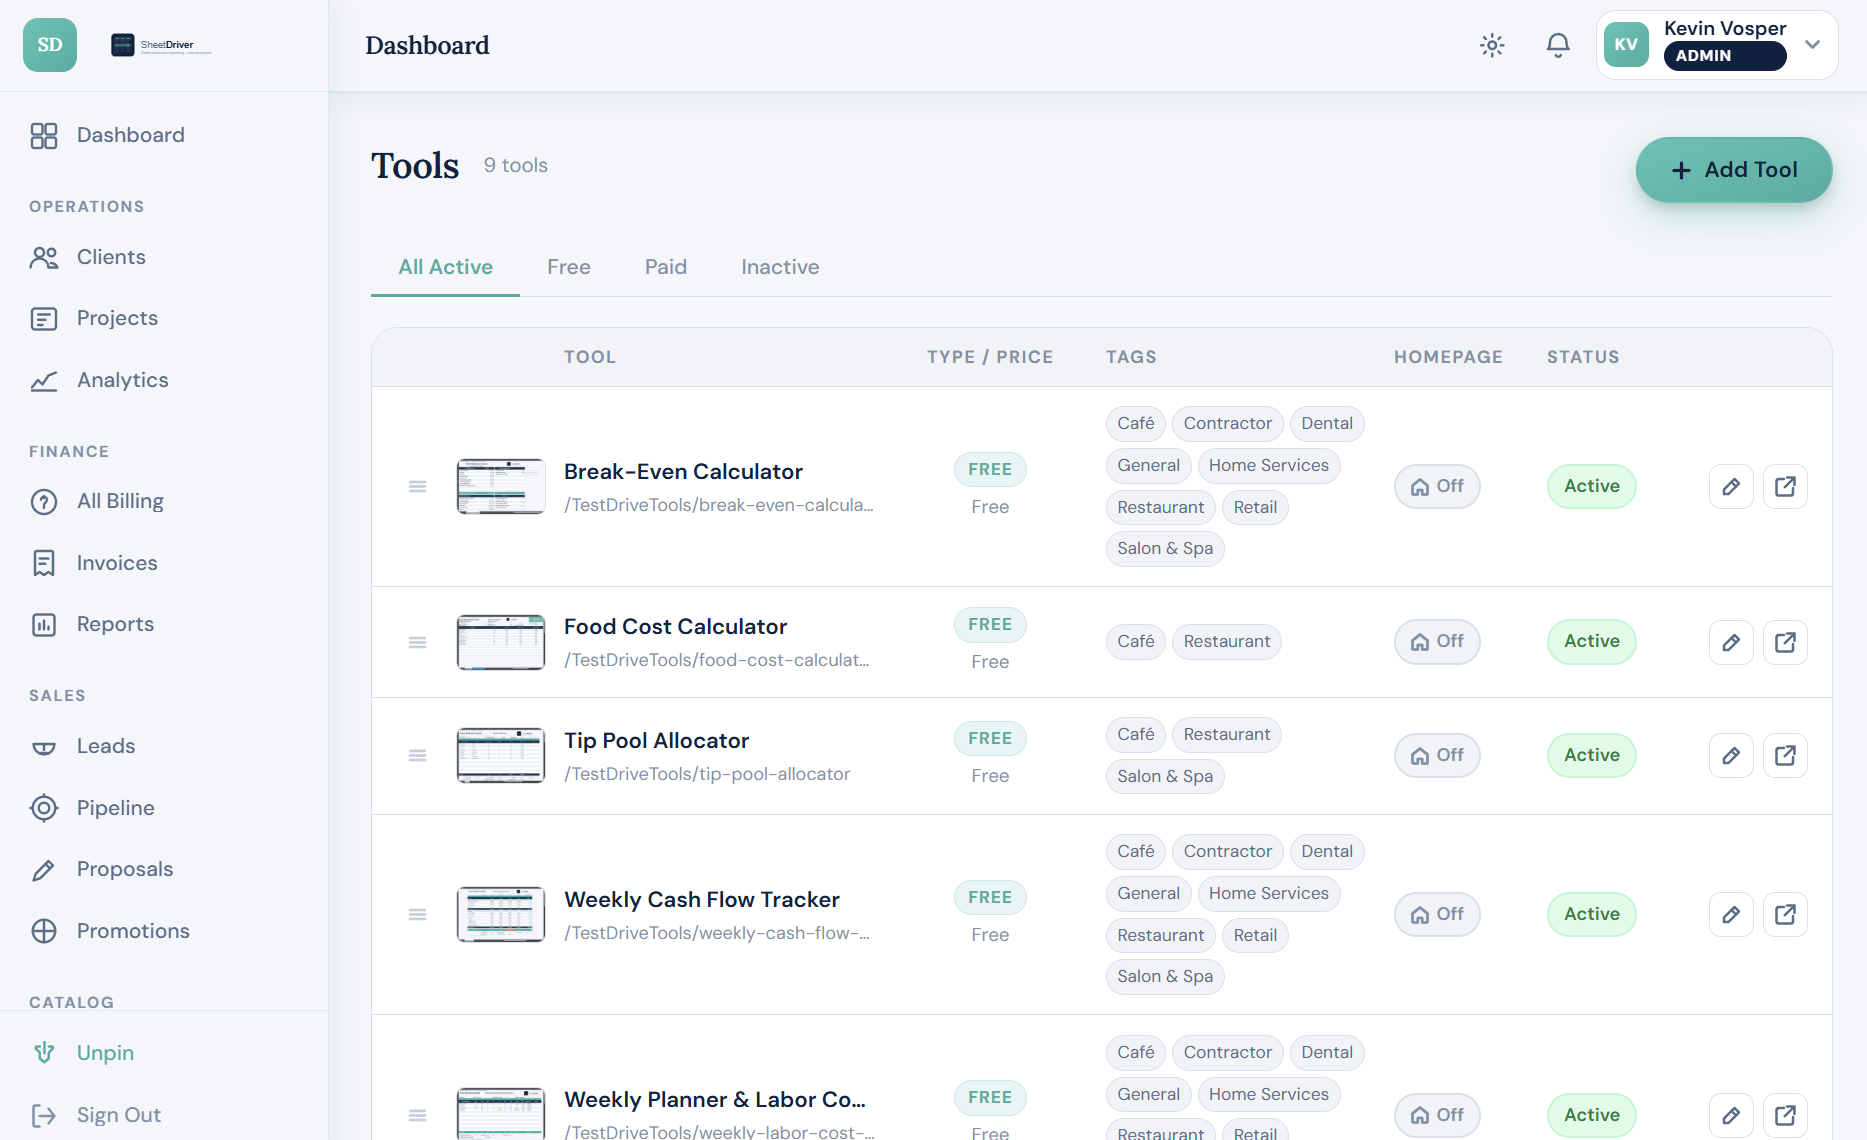Switch to the Inactive tab
The height and width of the screenshot is (1140, 1867).
[780, 267]
